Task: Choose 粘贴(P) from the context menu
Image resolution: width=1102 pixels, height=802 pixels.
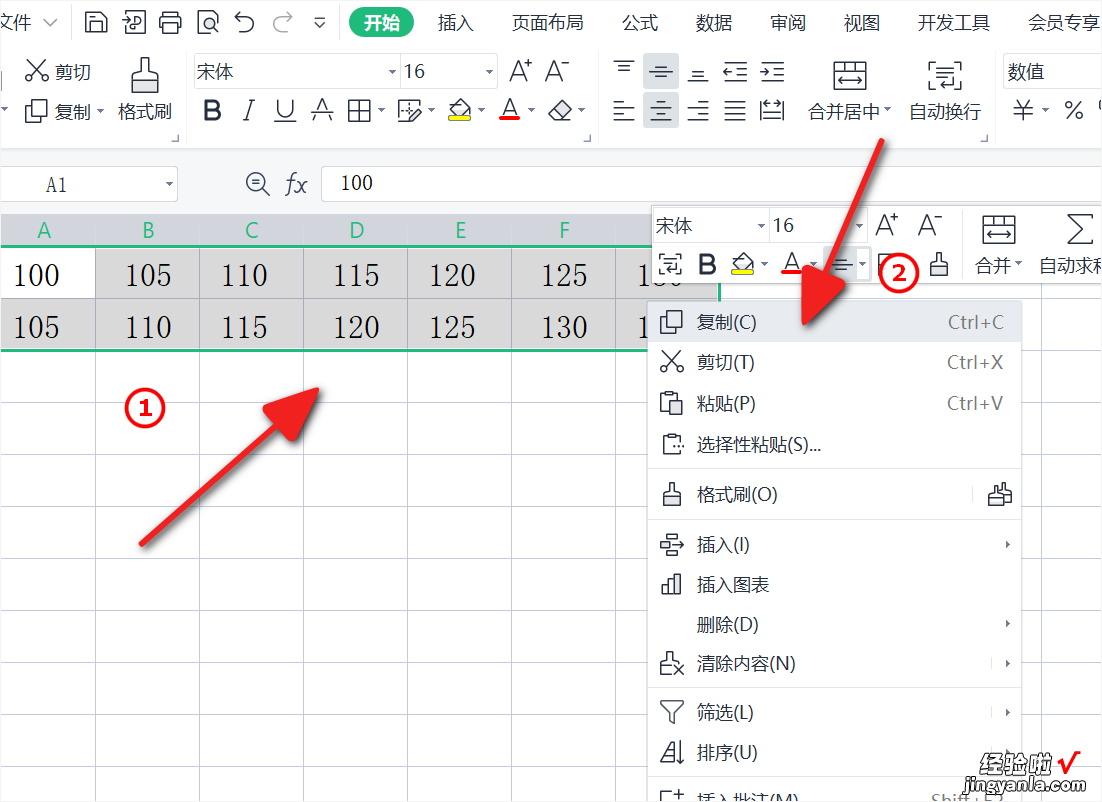Action: tap(834, 403)
